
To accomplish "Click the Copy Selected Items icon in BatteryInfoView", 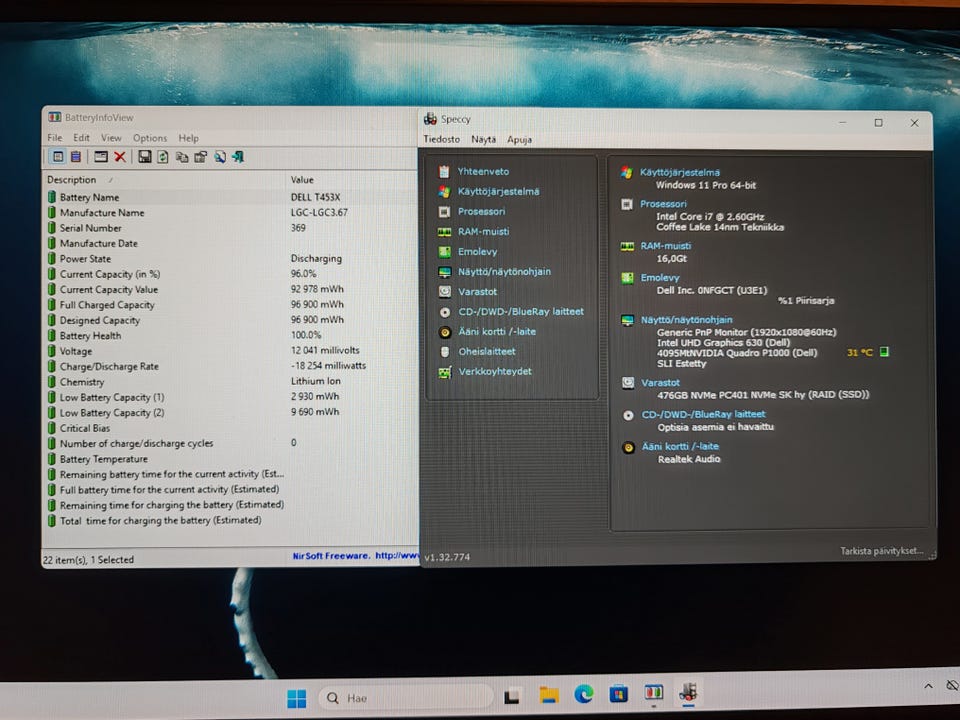I will [x=182, y=157].
